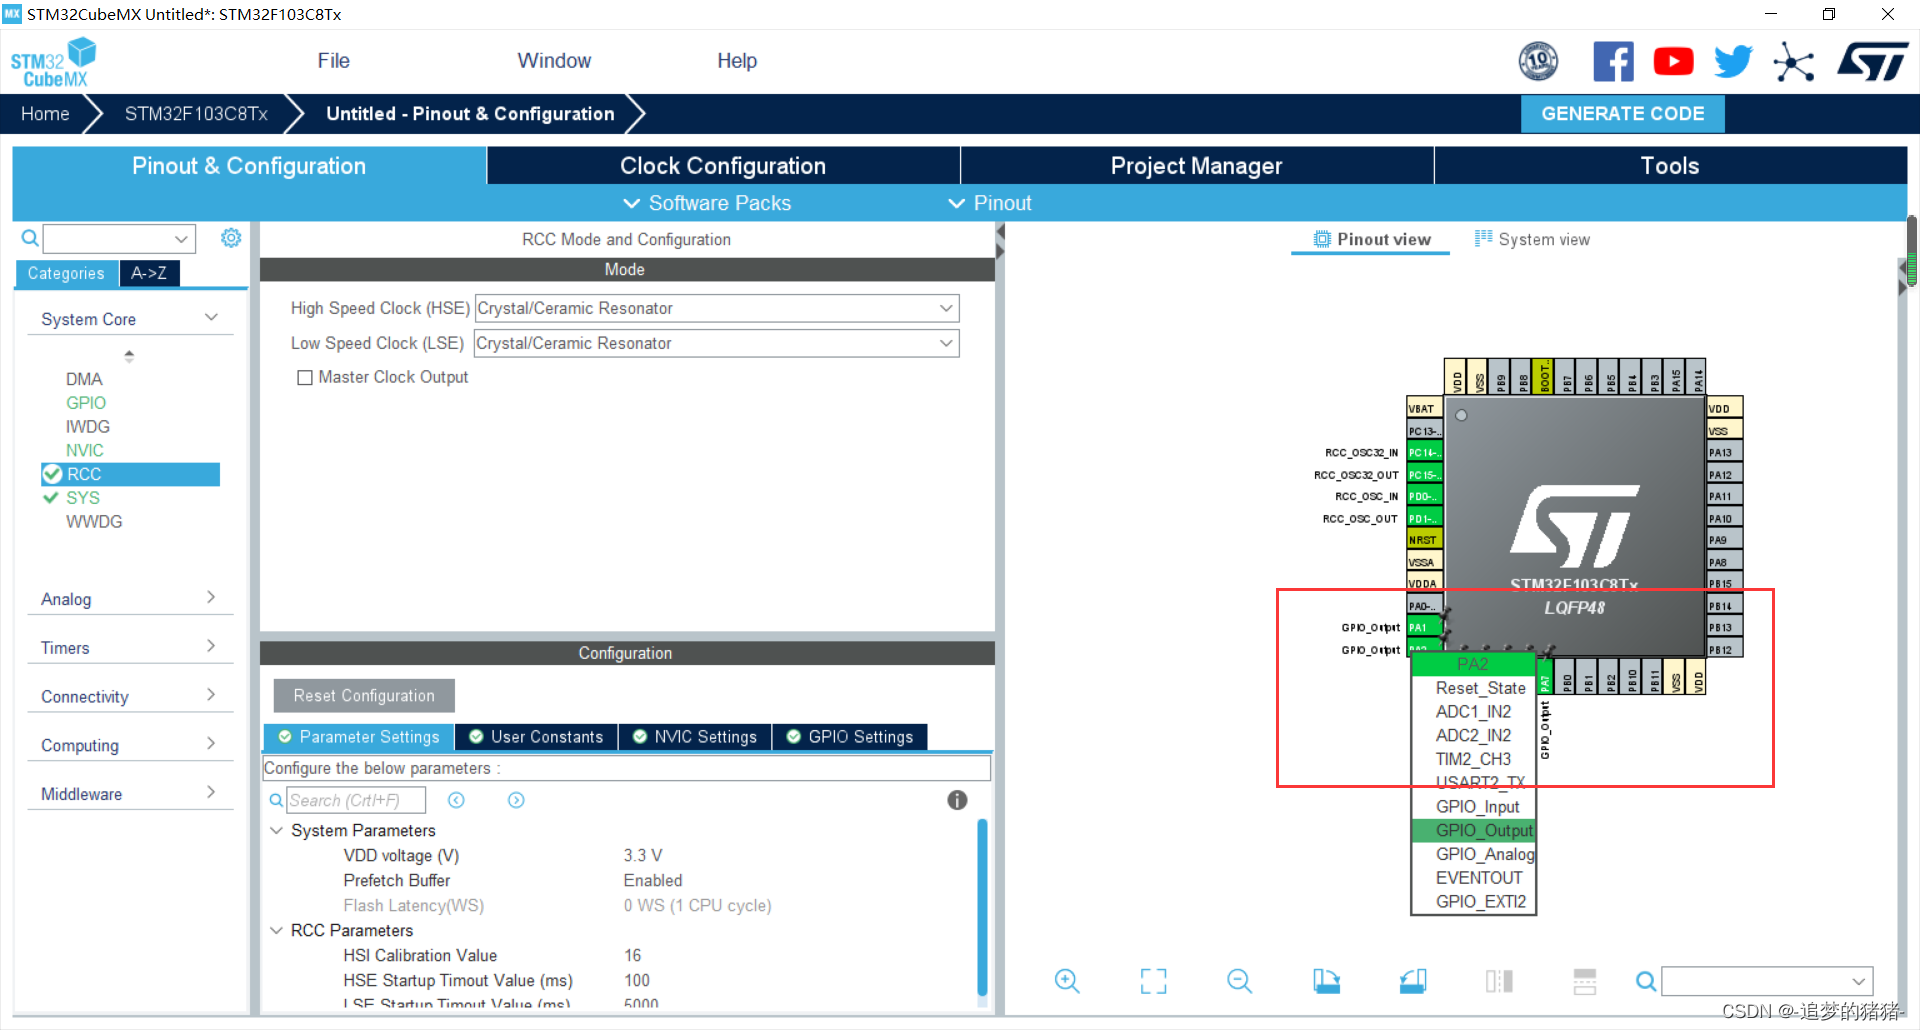1920x1030 pixels.
Task: Rotate the chip view counterclockwise
Action: pyautogui.click(x=1413, y=981)
